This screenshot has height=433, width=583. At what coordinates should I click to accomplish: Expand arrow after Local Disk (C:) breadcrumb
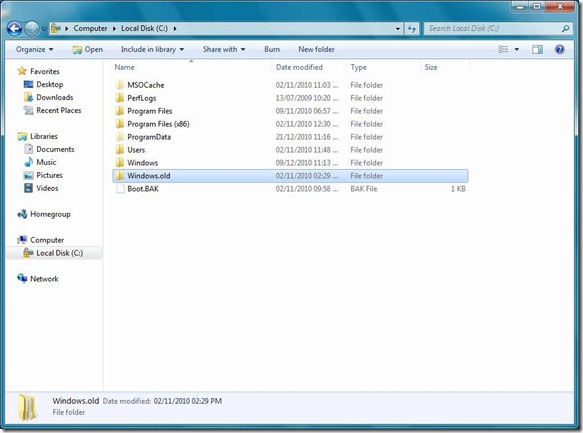click(x=175, y=29)
